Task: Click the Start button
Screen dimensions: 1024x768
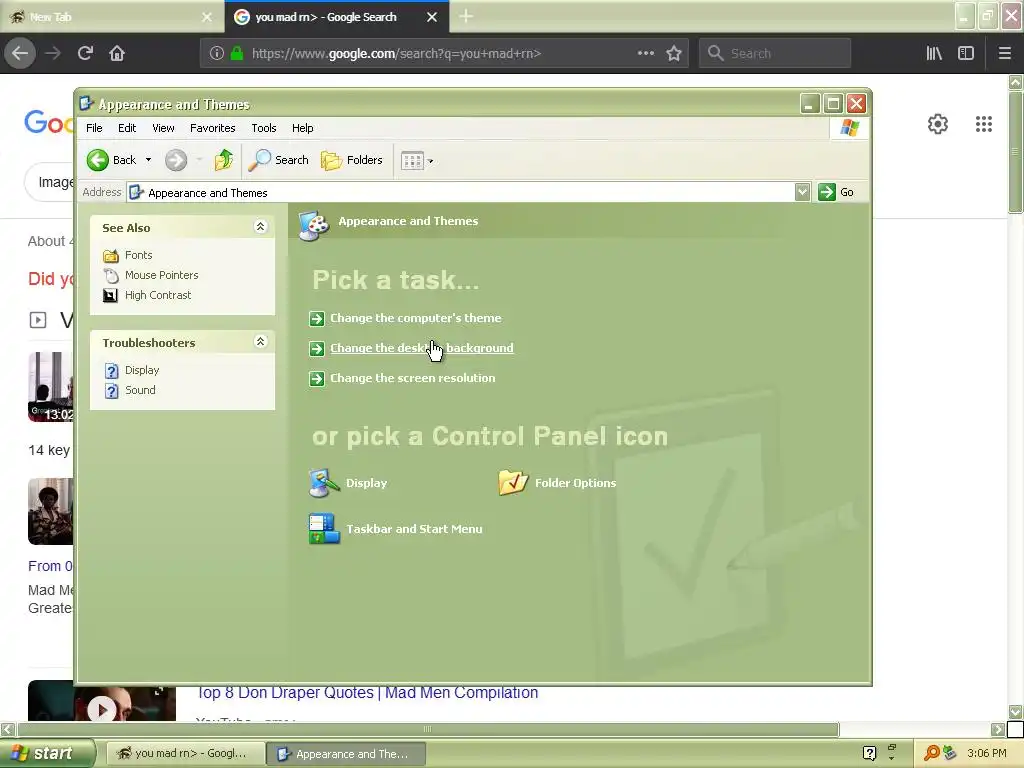Action: coord(47,753)
